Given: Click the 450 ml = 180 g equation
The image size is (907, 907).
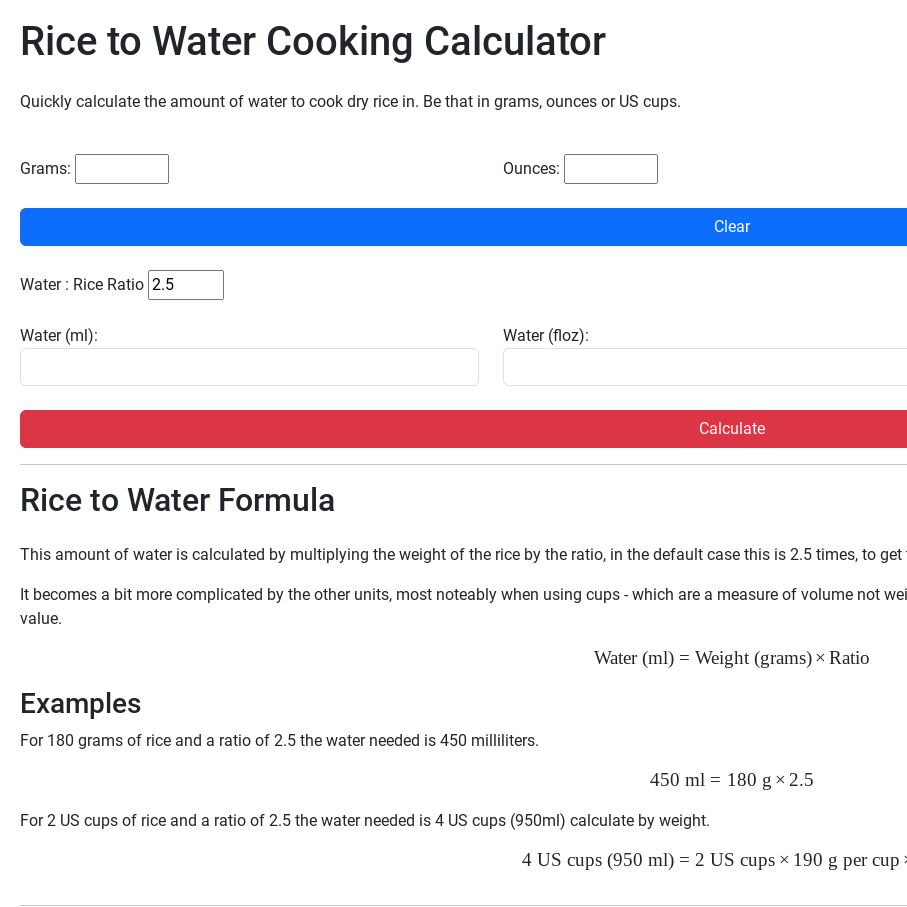Looking at the screenshot, I should 731,780.
